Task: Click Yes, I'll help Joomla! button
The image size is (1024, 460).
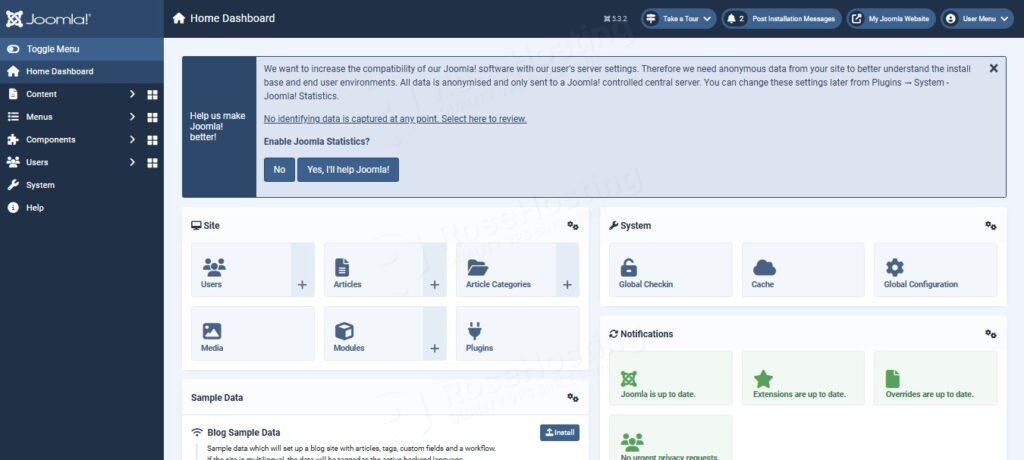Action: tap(348, 169)
